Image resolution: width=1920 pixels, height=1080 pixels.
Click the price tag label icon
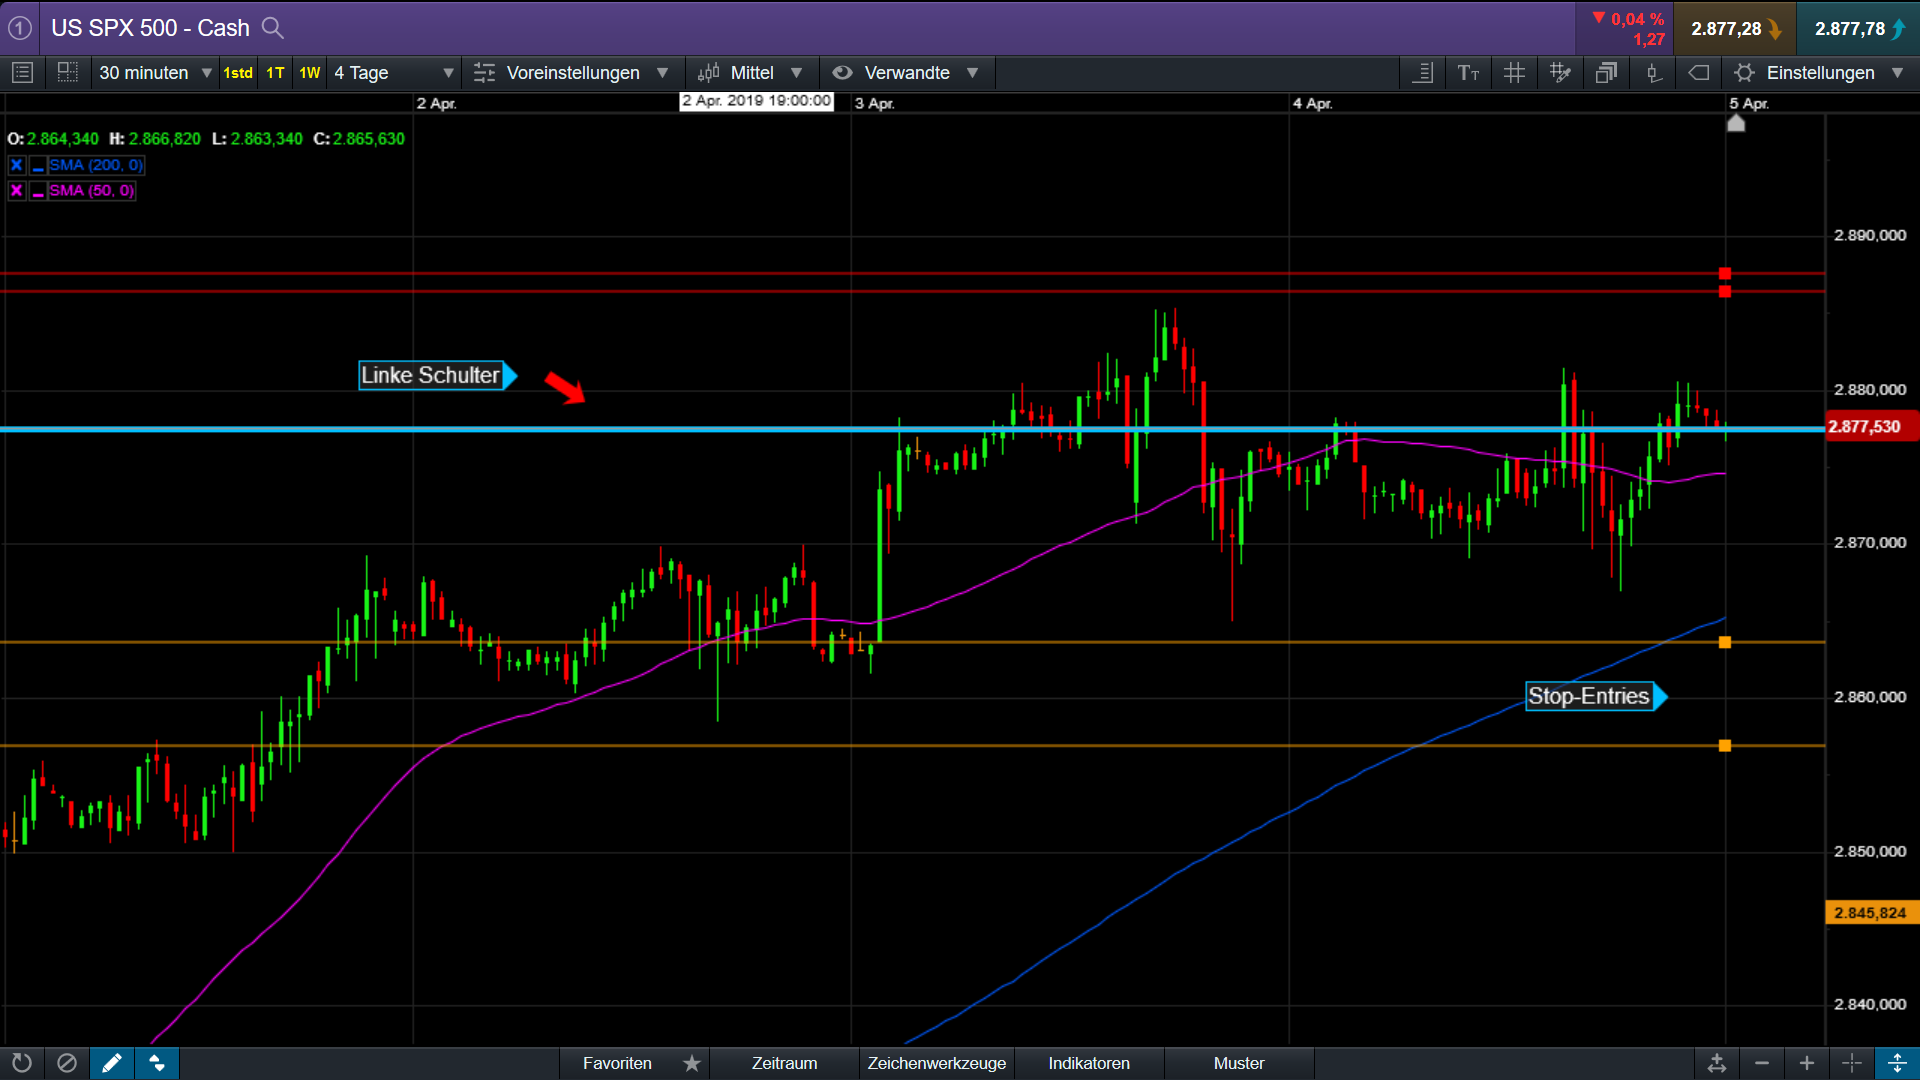1698,73
